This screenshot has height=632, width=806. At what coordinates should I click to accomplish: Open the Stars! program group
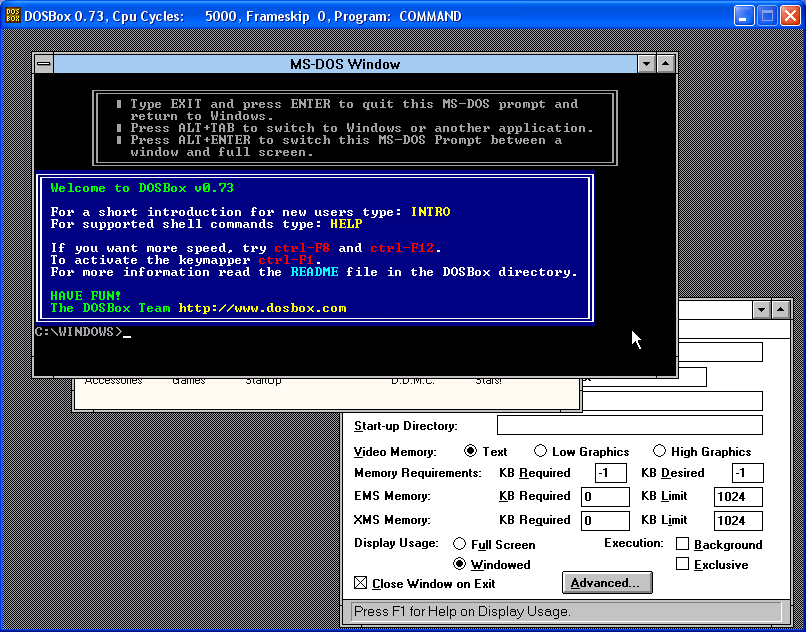[x=489, y=381]
